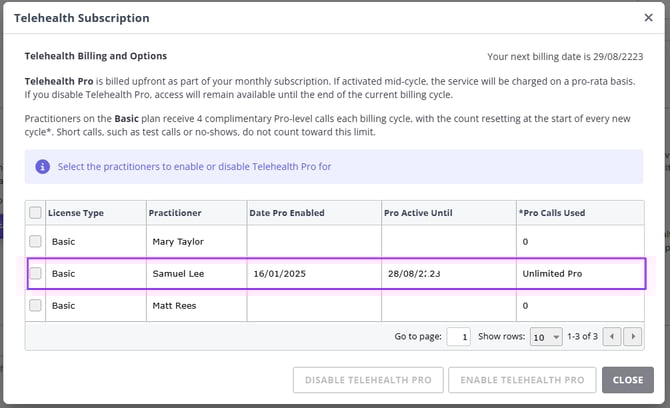Select Samuel Lee's Unlimited Pro cell
670x408 pixels.
(x=552, y=273)
